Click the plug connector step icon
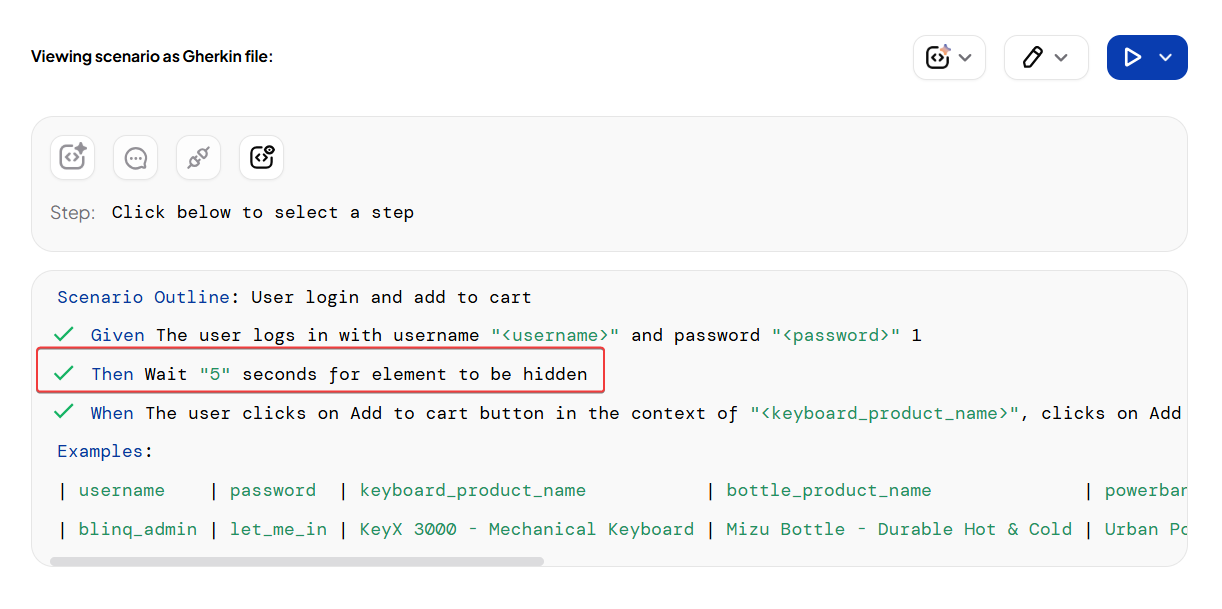Image resolution: width=1222 pixels, height=609 pixels. coord(198,158)
